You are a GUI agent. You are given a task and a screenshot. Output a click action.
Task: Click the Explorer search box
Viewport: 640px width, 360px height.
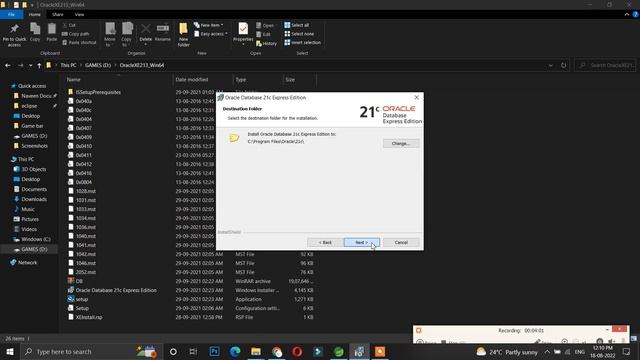pos(605,65)
